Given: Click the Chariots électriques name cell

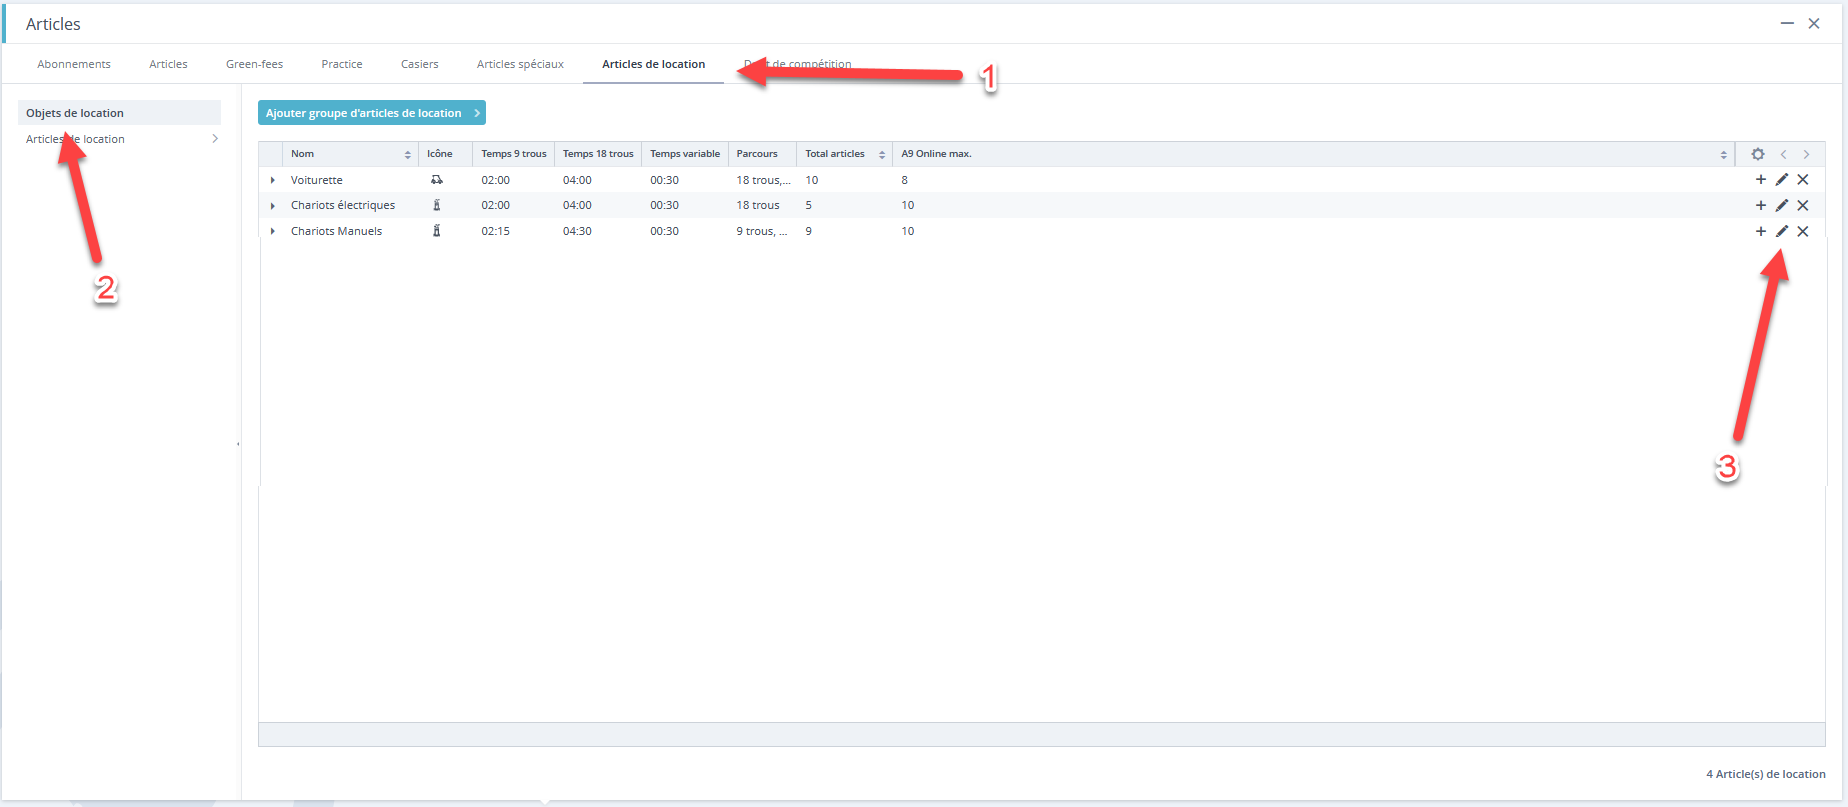Looking at the screenshot, I should pyautogui.click(x=343, y=205).
